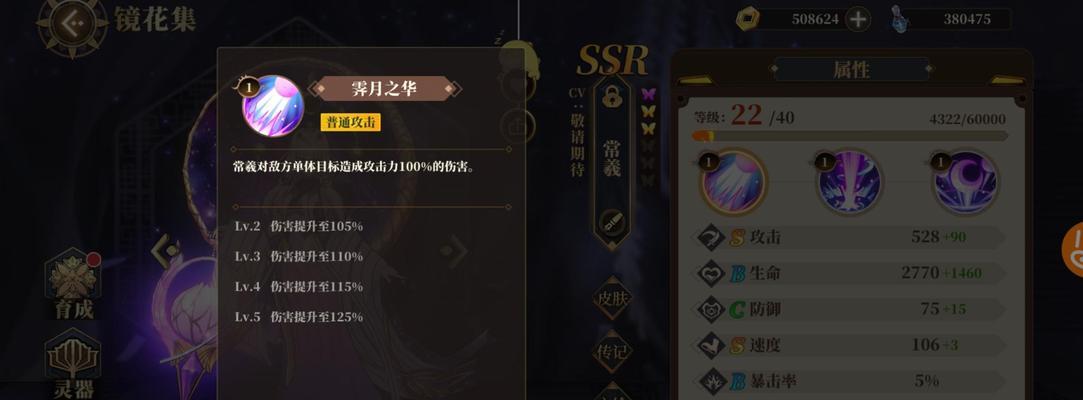1083x400 pixels.
Task: Select the second skill icon in 属性 panel
Action: click(x=849, y=182)
